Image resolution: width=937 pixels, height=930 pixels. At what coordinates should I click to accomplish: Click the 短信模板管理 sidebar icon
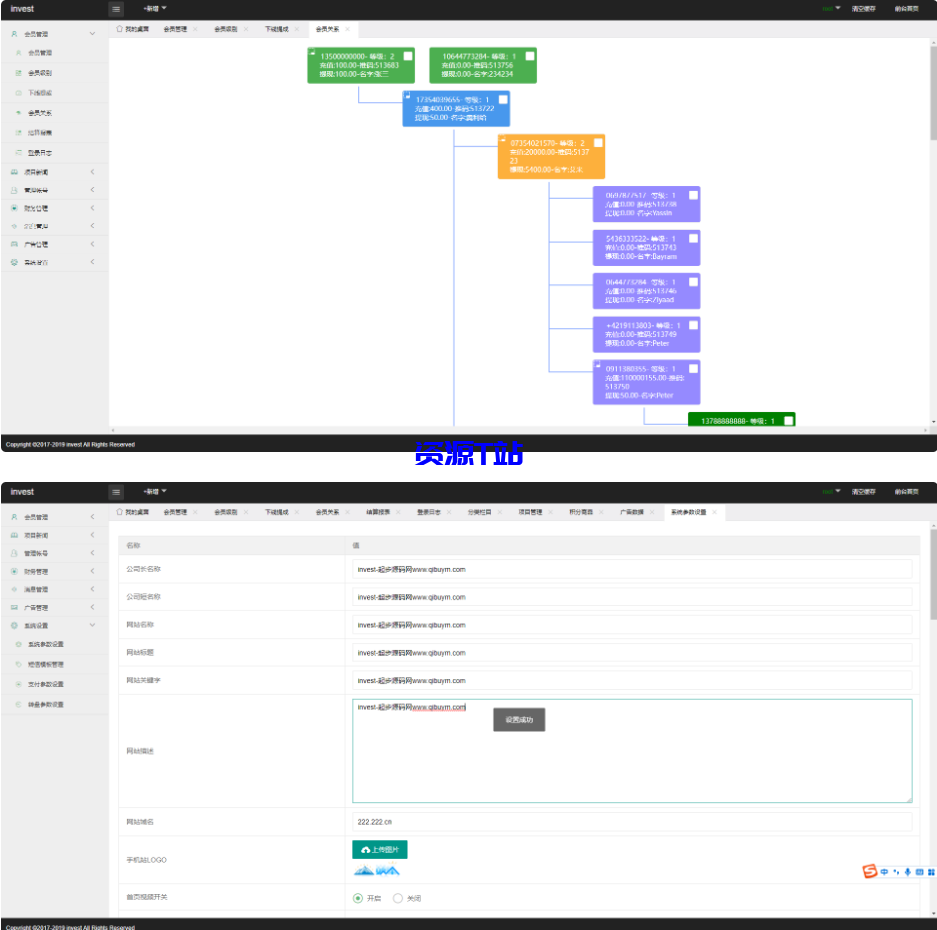19,664
